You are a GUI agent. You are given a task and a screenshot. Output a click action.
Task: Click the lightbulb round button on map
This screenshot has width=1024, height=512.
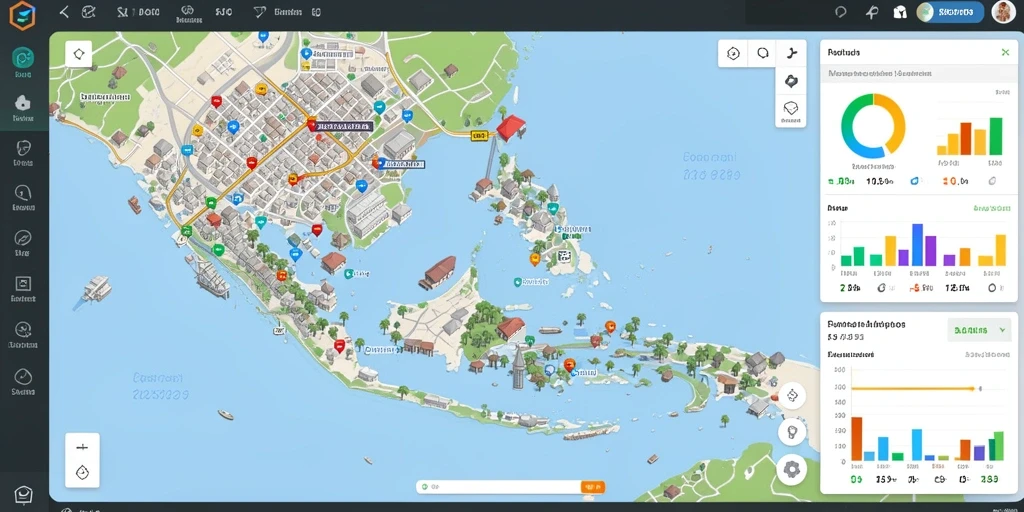(792, 432)
